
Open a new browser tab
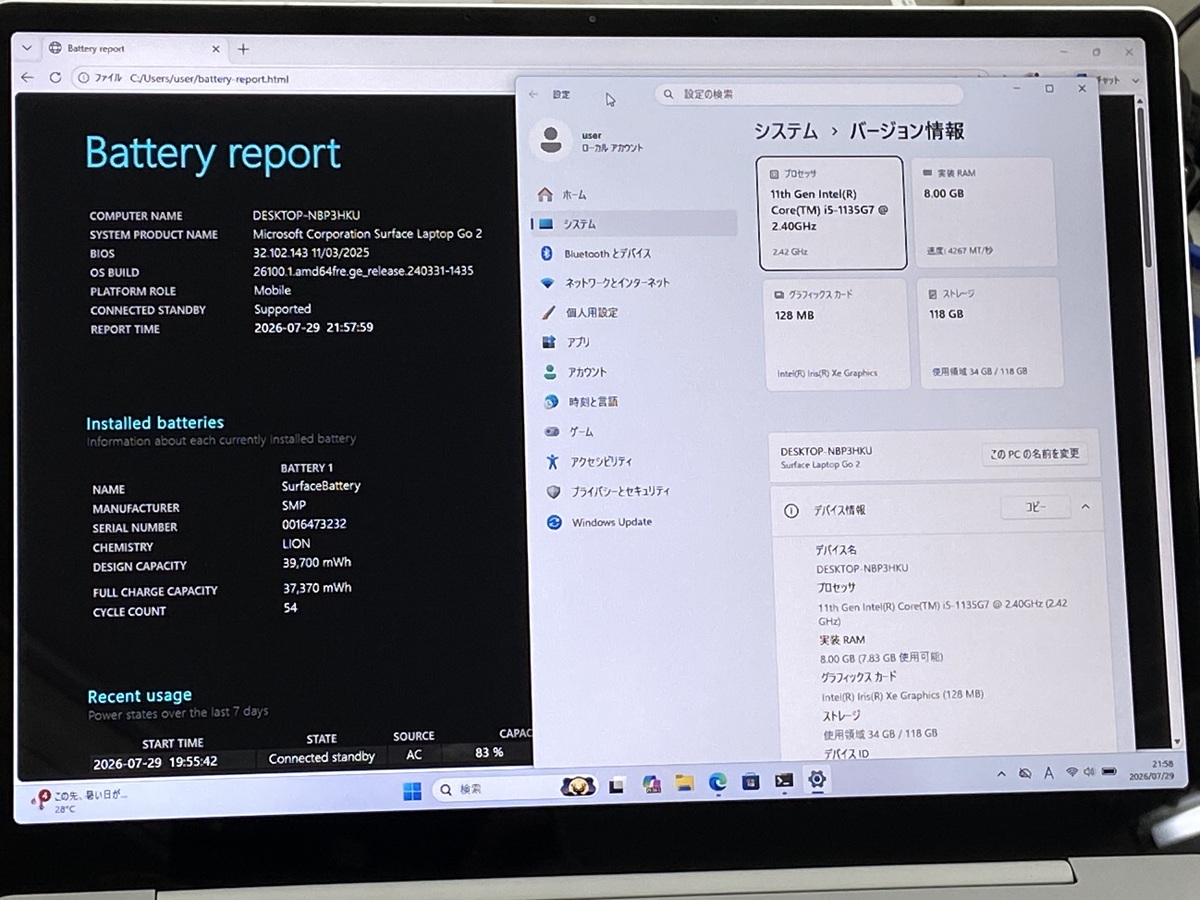[242, 48]
